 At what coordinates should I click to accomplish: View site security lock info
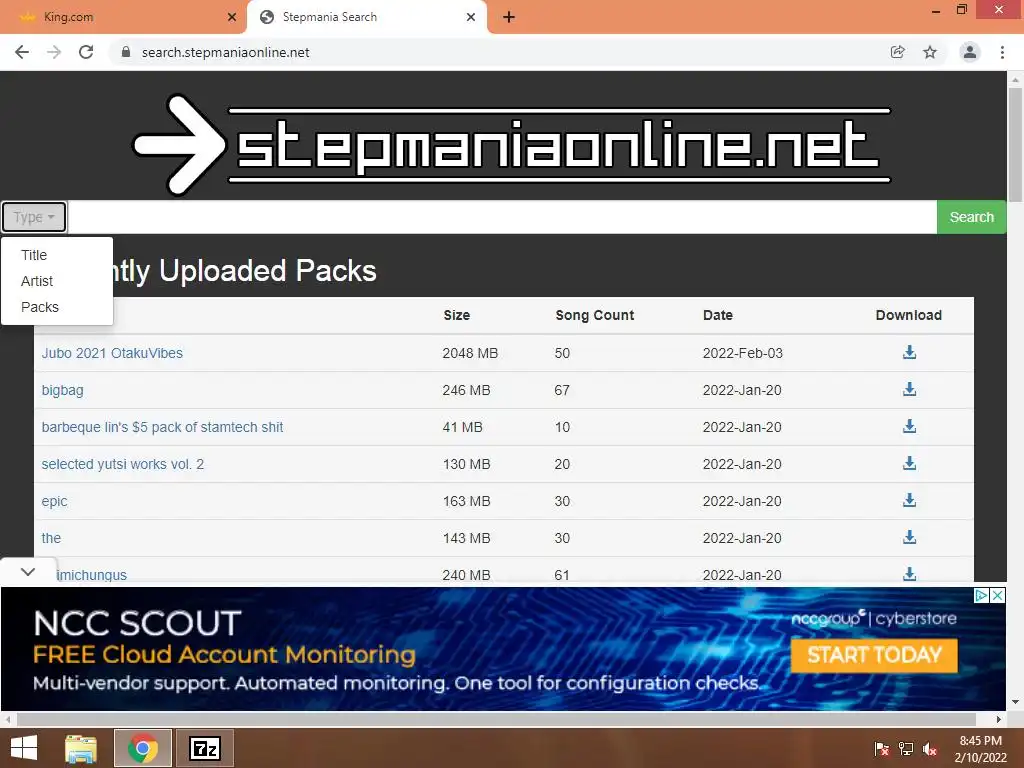point(126,52)
